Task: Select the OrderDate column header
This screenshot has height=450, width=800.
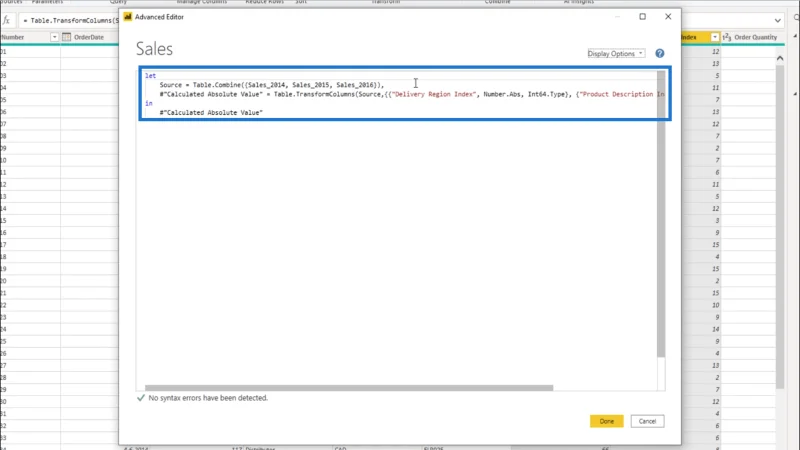Action: coord(90,37)
